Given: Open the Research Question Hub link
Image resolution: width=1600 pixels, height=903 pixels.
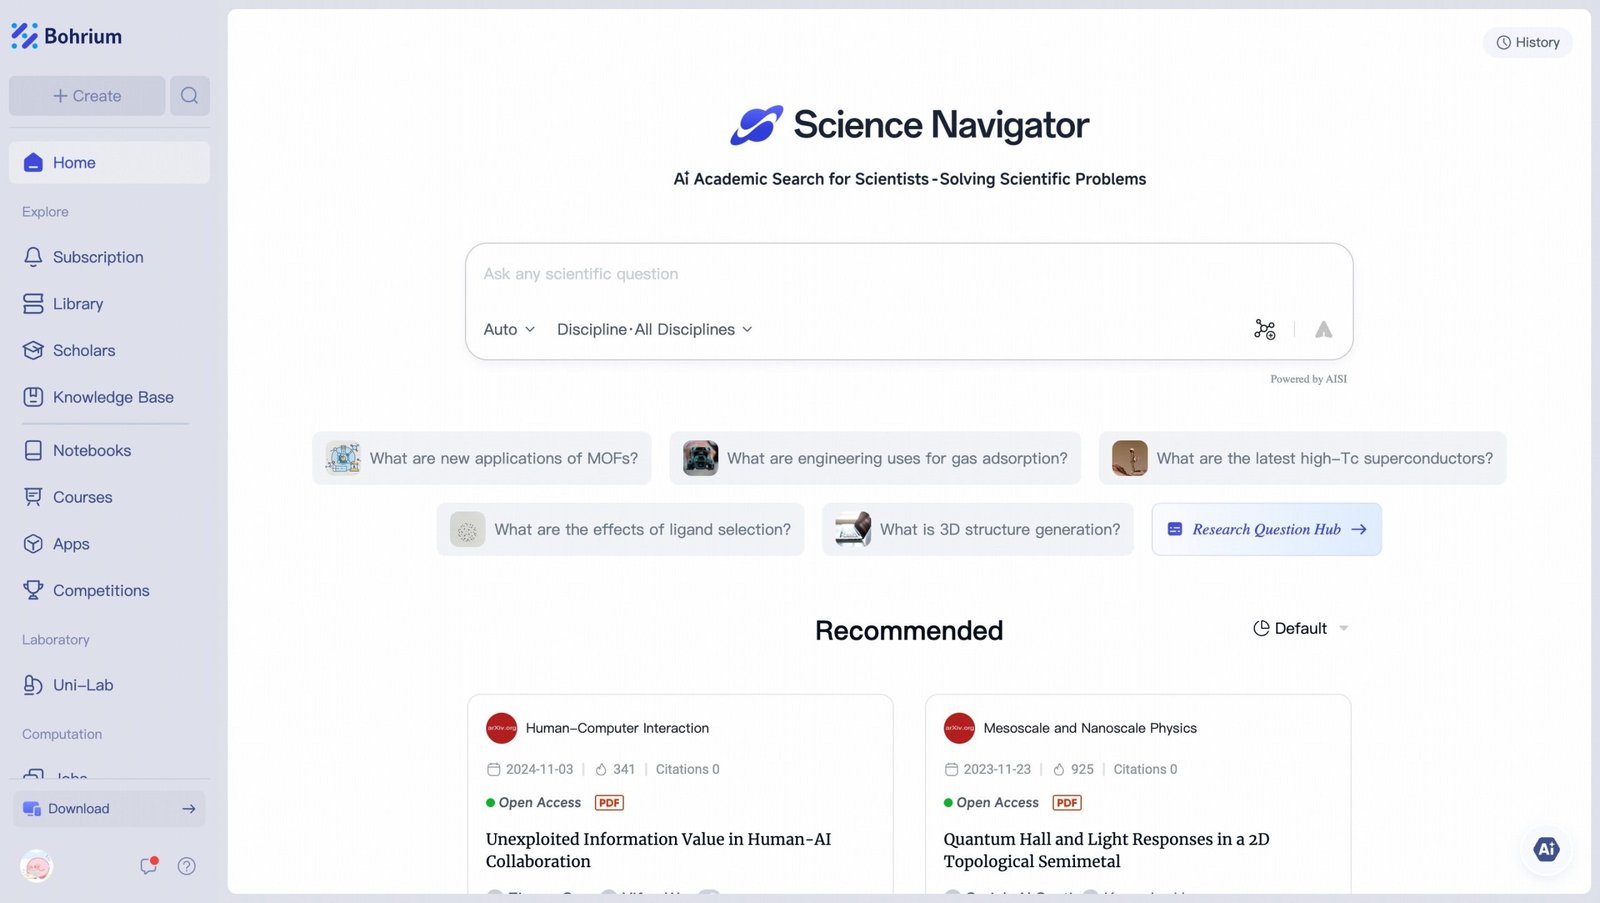Looking at the screenshot, I should [x=1267, y=529].
